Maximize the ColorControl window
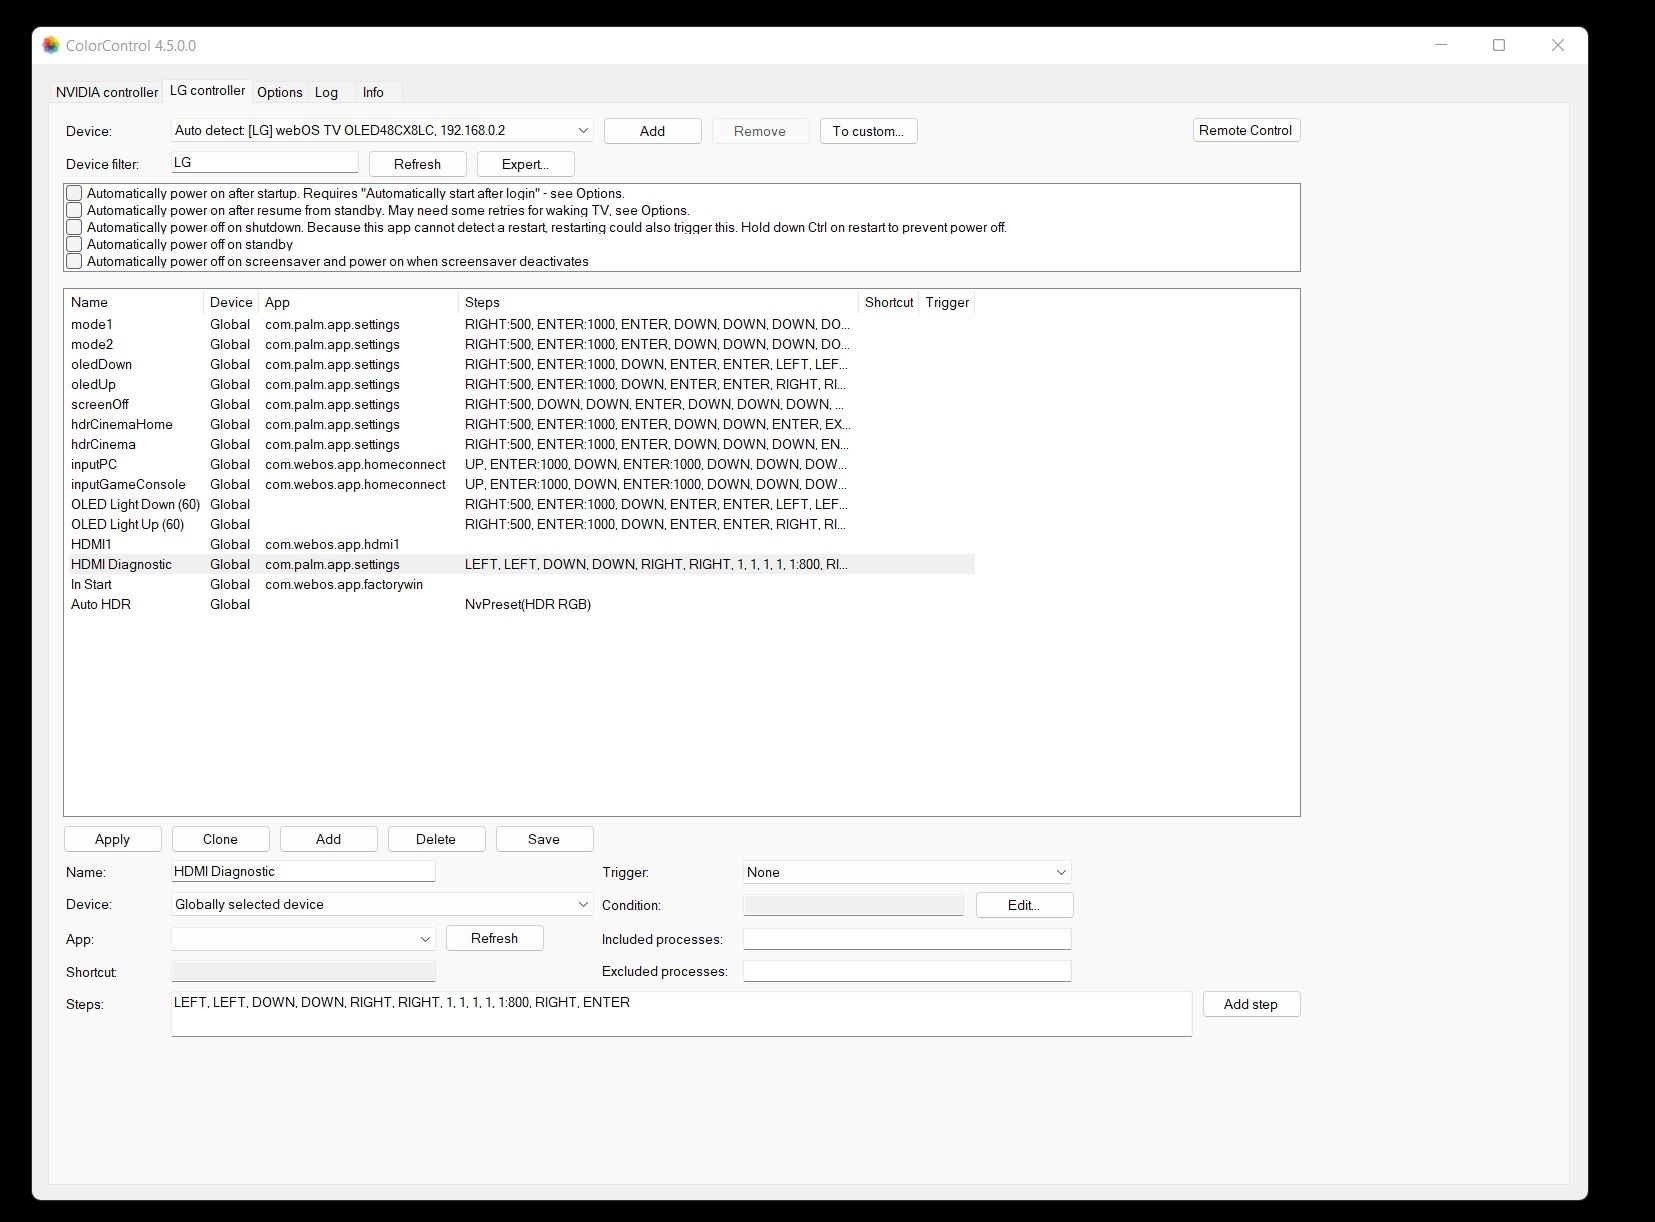The width and height of the screenshot is (1655, 1222). tap(1499, 45)
